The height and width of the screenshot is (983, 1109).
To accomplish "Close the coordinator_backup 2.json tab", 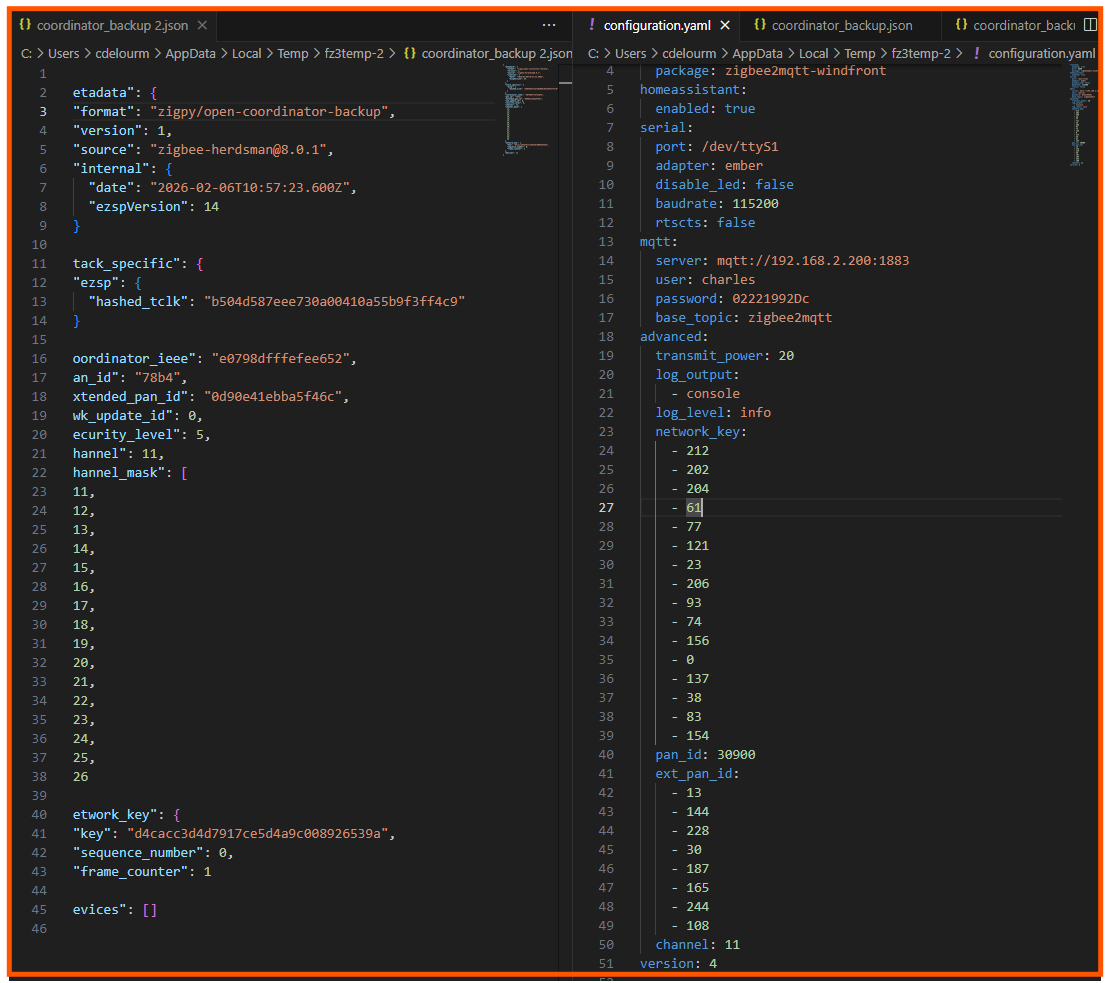I will tap(203, 25).
